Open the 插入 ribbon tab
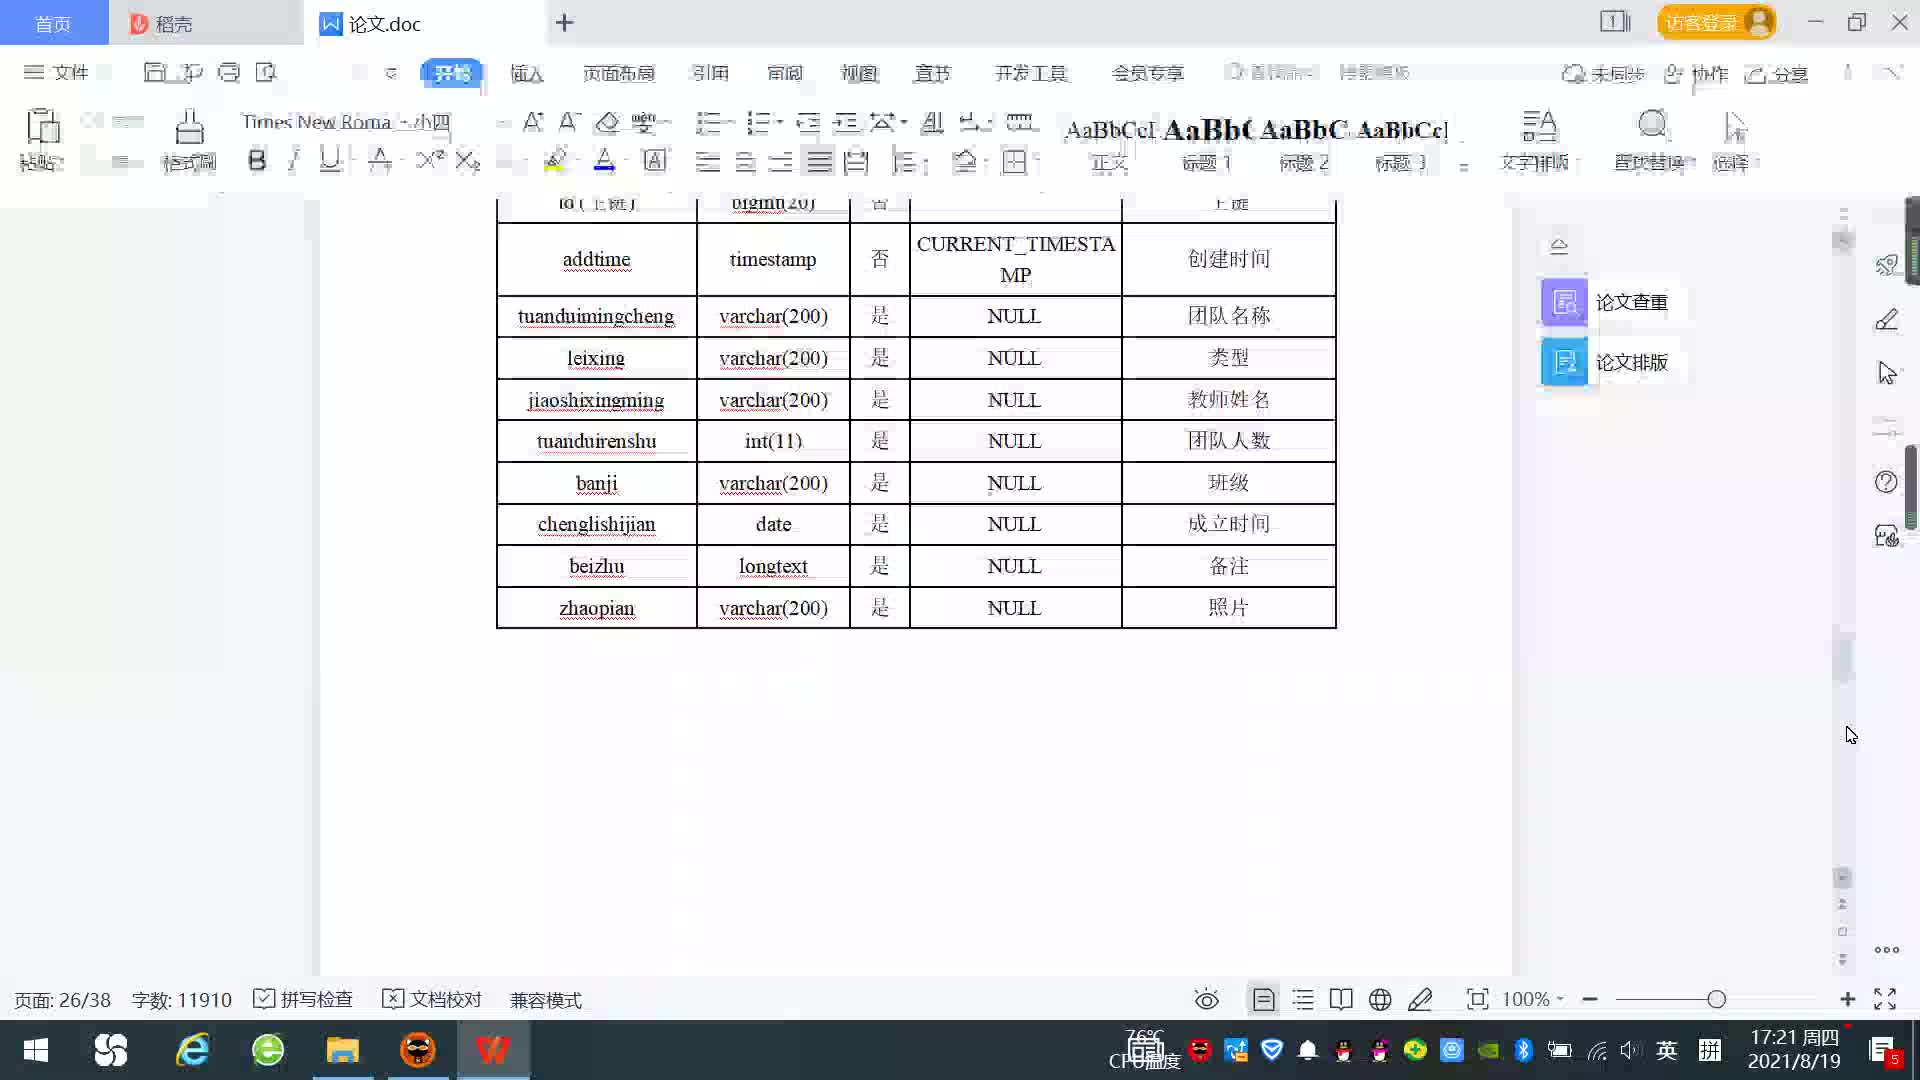The height and width of the screenshot is (1080, 1920). tap(526, 73)
